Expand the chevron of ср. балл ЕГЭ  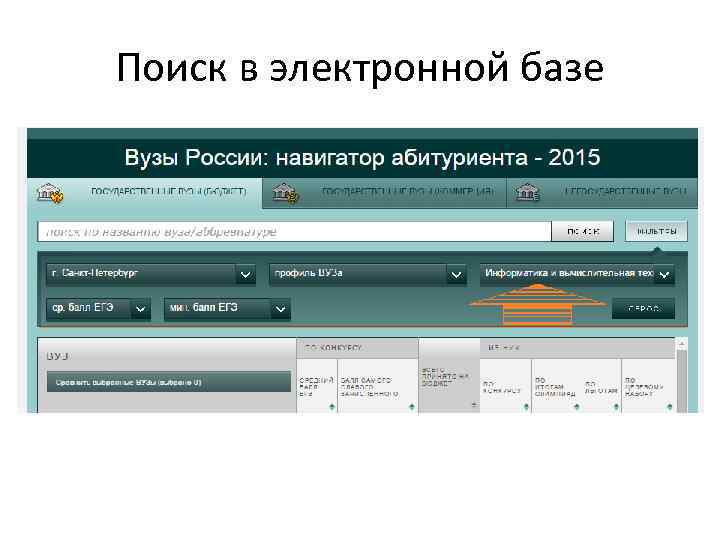(x=141, y=309)
